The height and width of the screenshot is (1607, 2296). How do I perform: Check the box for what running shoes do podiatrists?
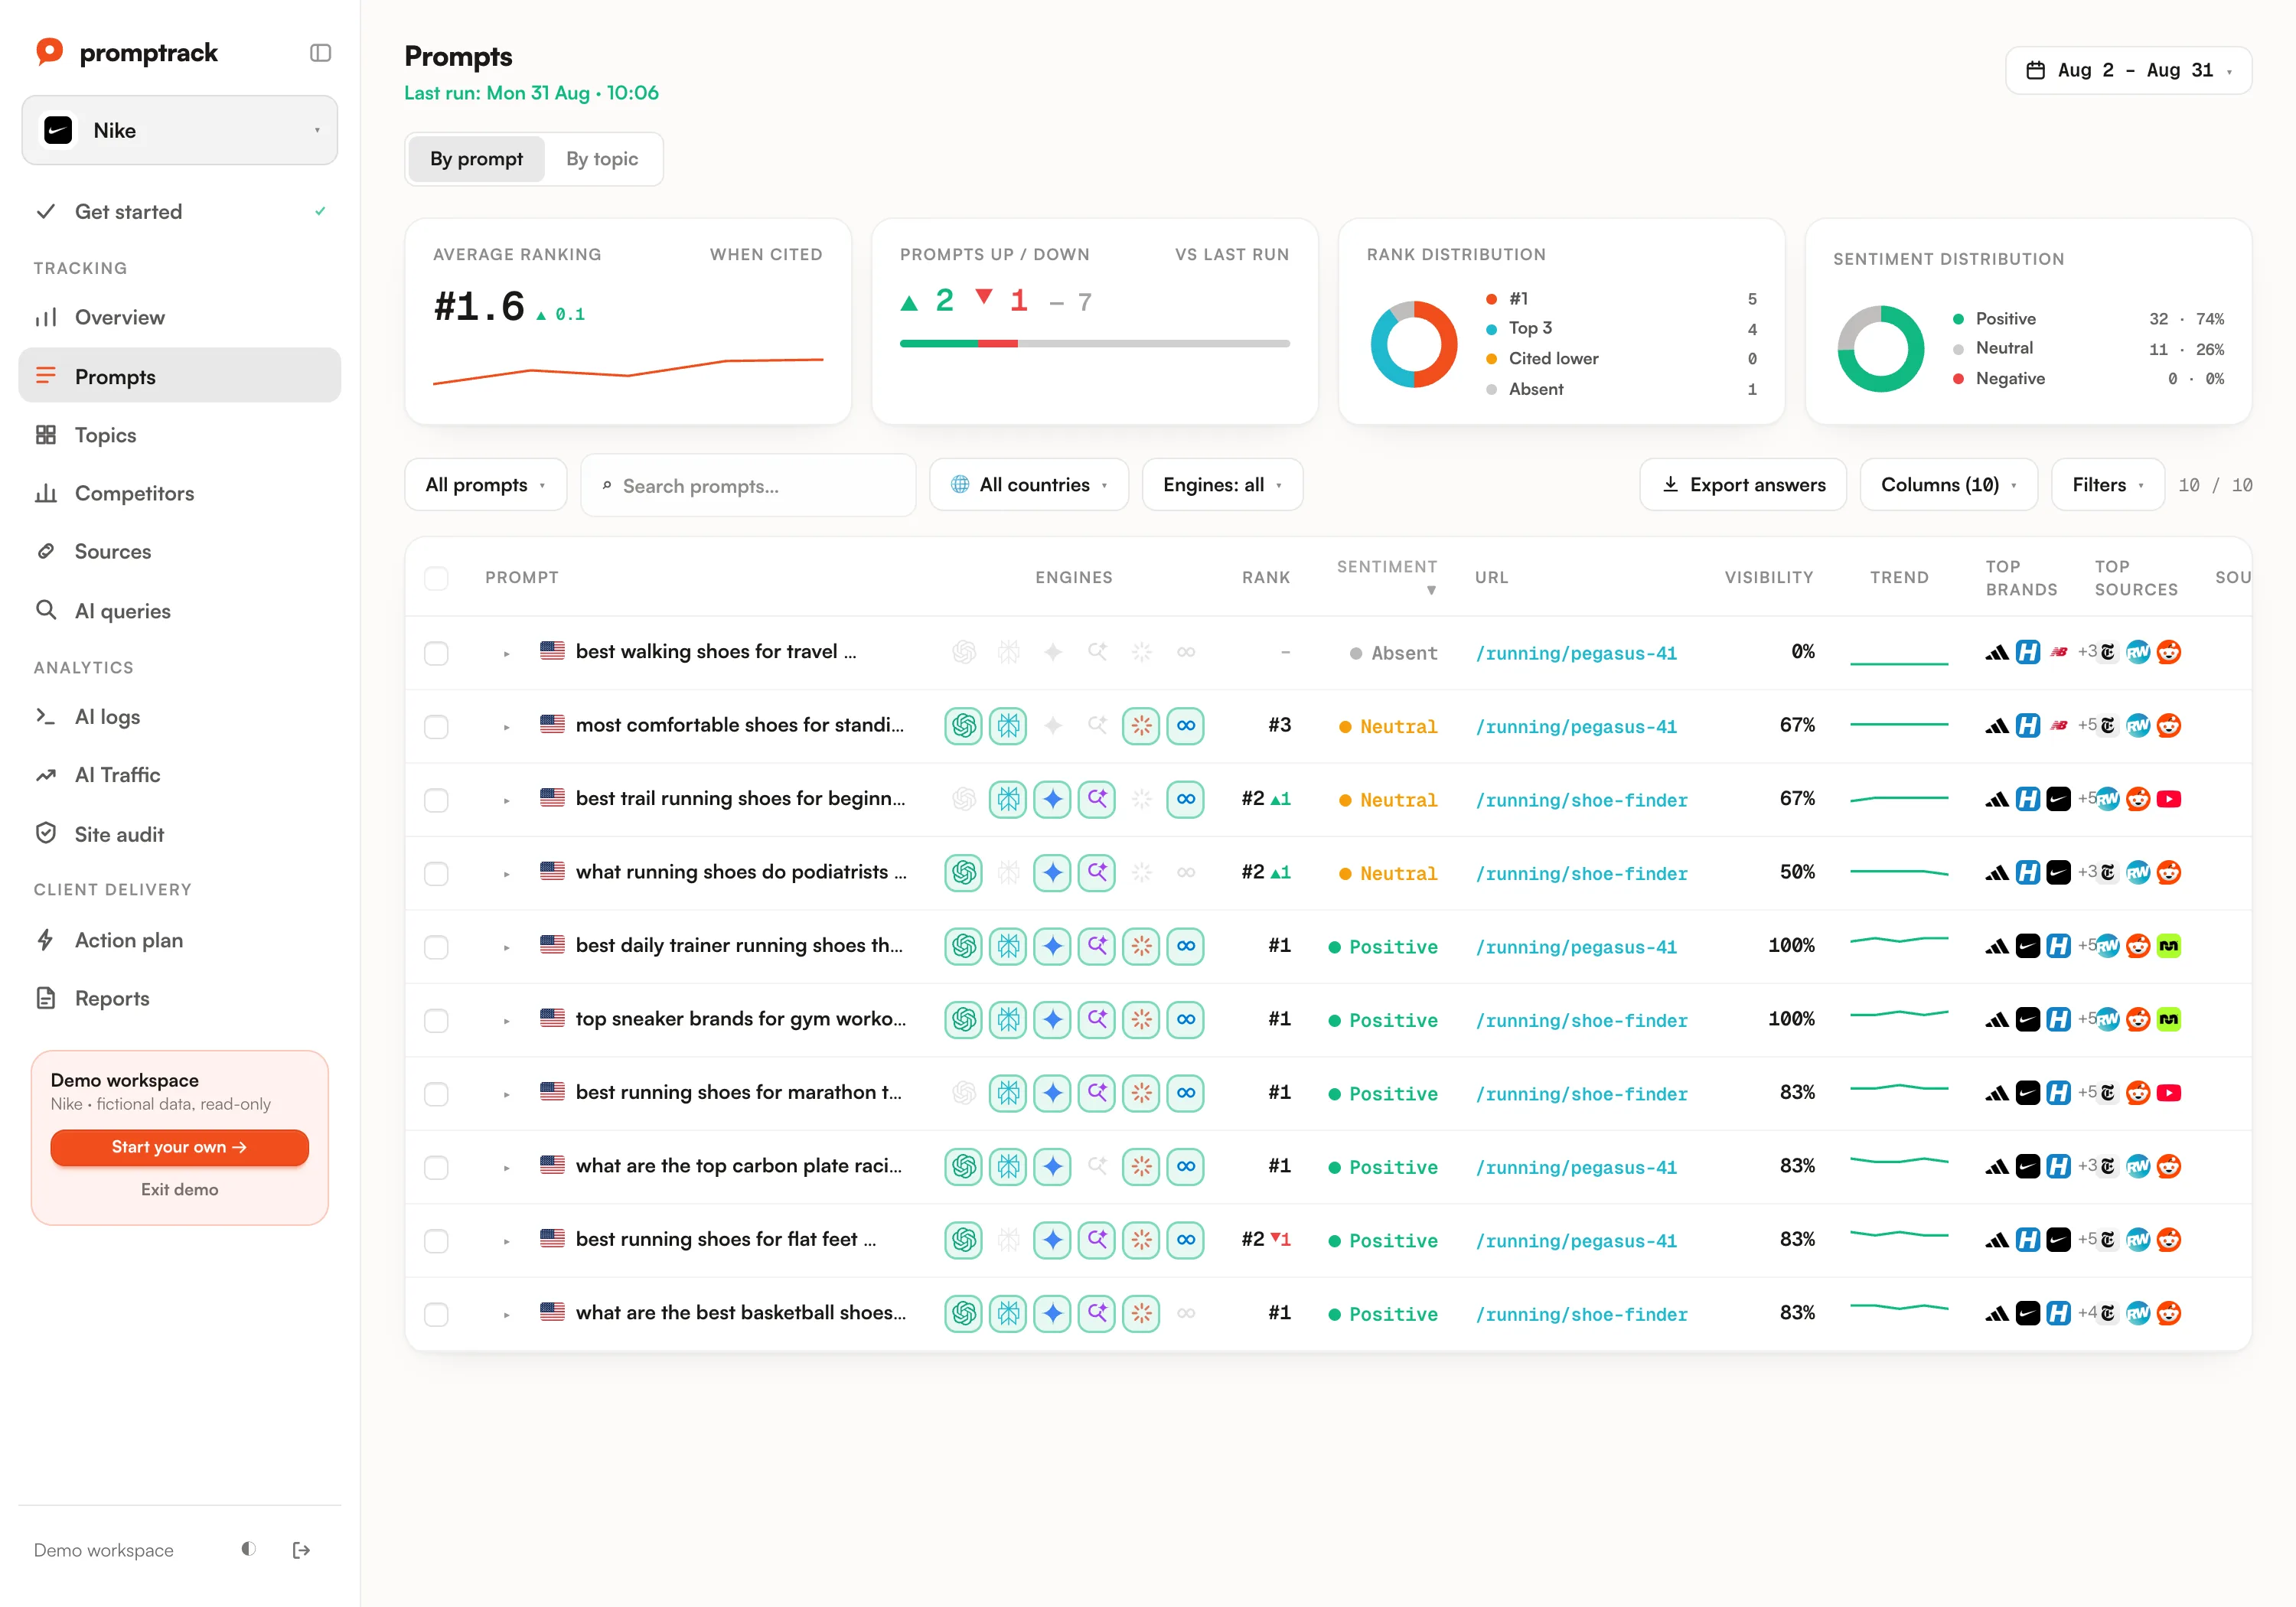pyautogui.click(x=436, y=874)
